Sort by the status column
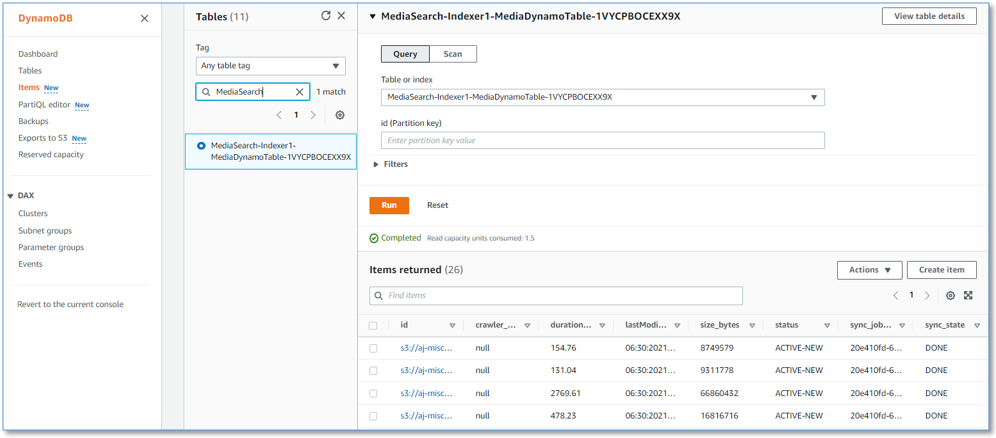996x438 pixels. (x=827, y=325)
